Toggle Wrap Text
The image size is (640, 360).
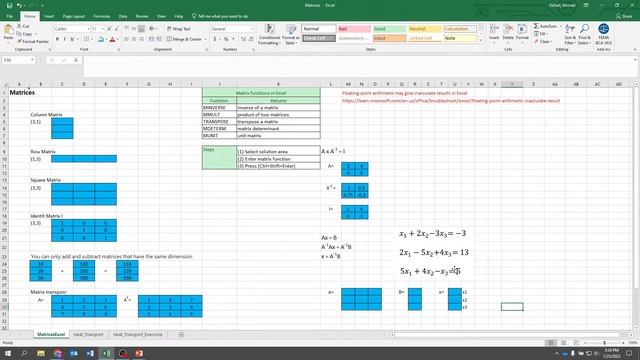pyautogui.click(x=179, y=29)
